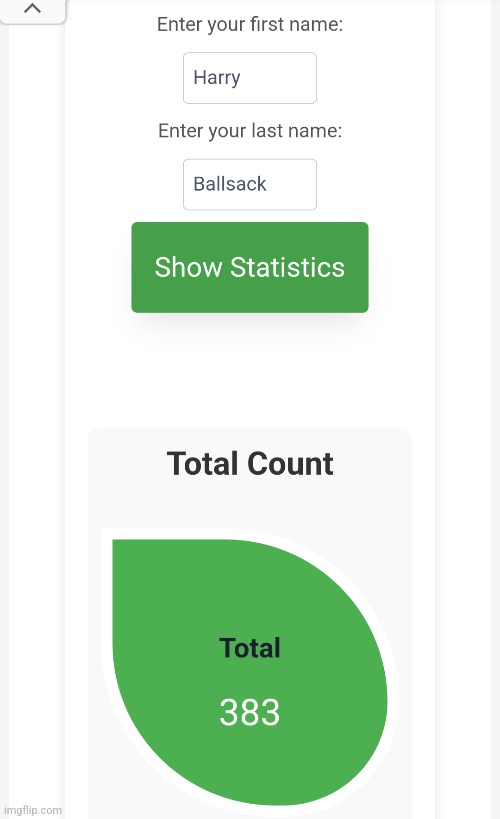Click the 'Enter your first name:' label

pyautogui.click(x=250, y=24)
